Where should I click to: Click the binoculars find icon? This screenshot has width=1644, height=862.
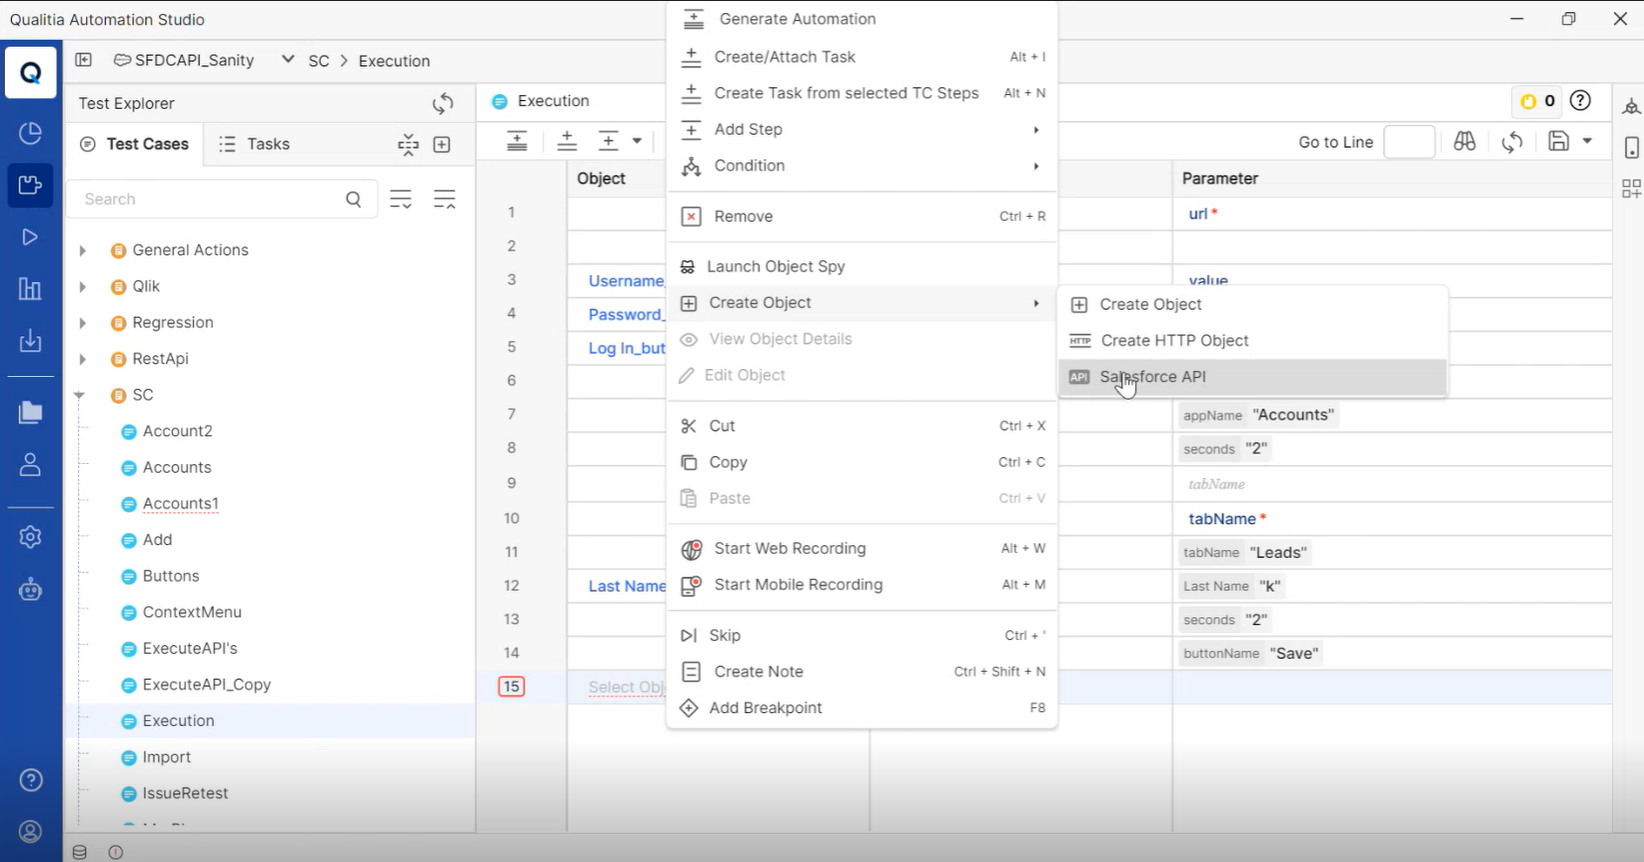pos(1464,142)
